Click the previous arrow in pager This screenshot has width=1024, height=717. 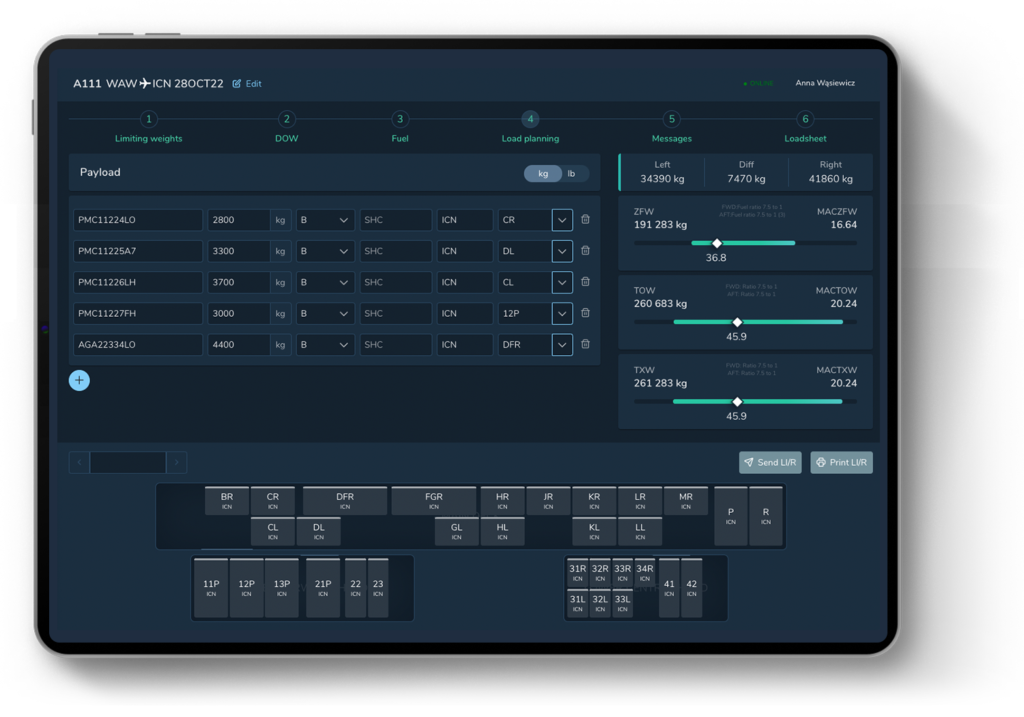pyautogui.click(x=79, y=462)
